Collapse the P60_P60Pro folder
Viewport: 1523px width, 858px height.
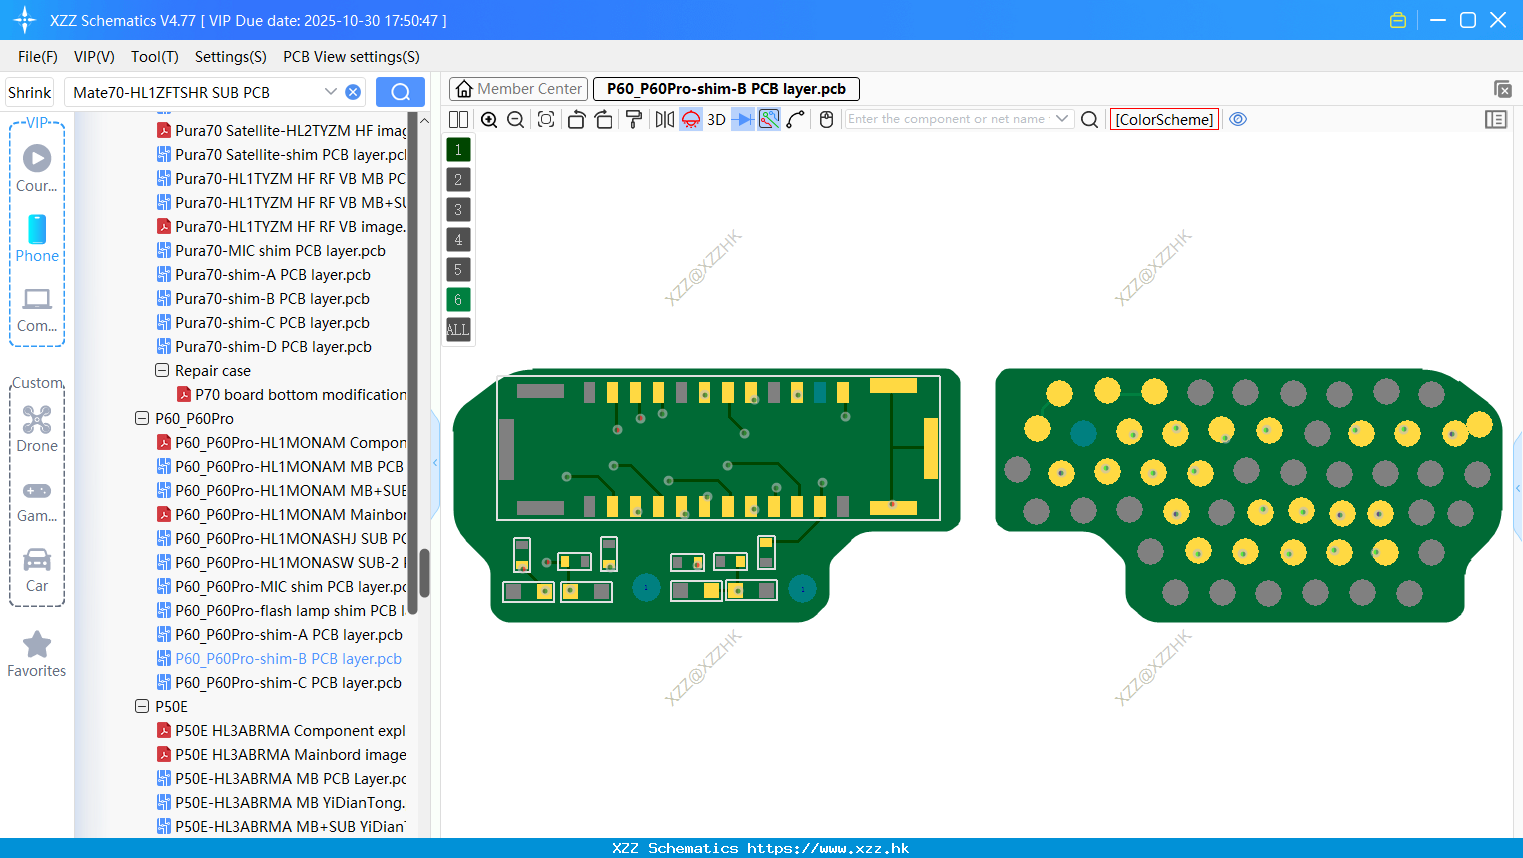coord(142,418)
